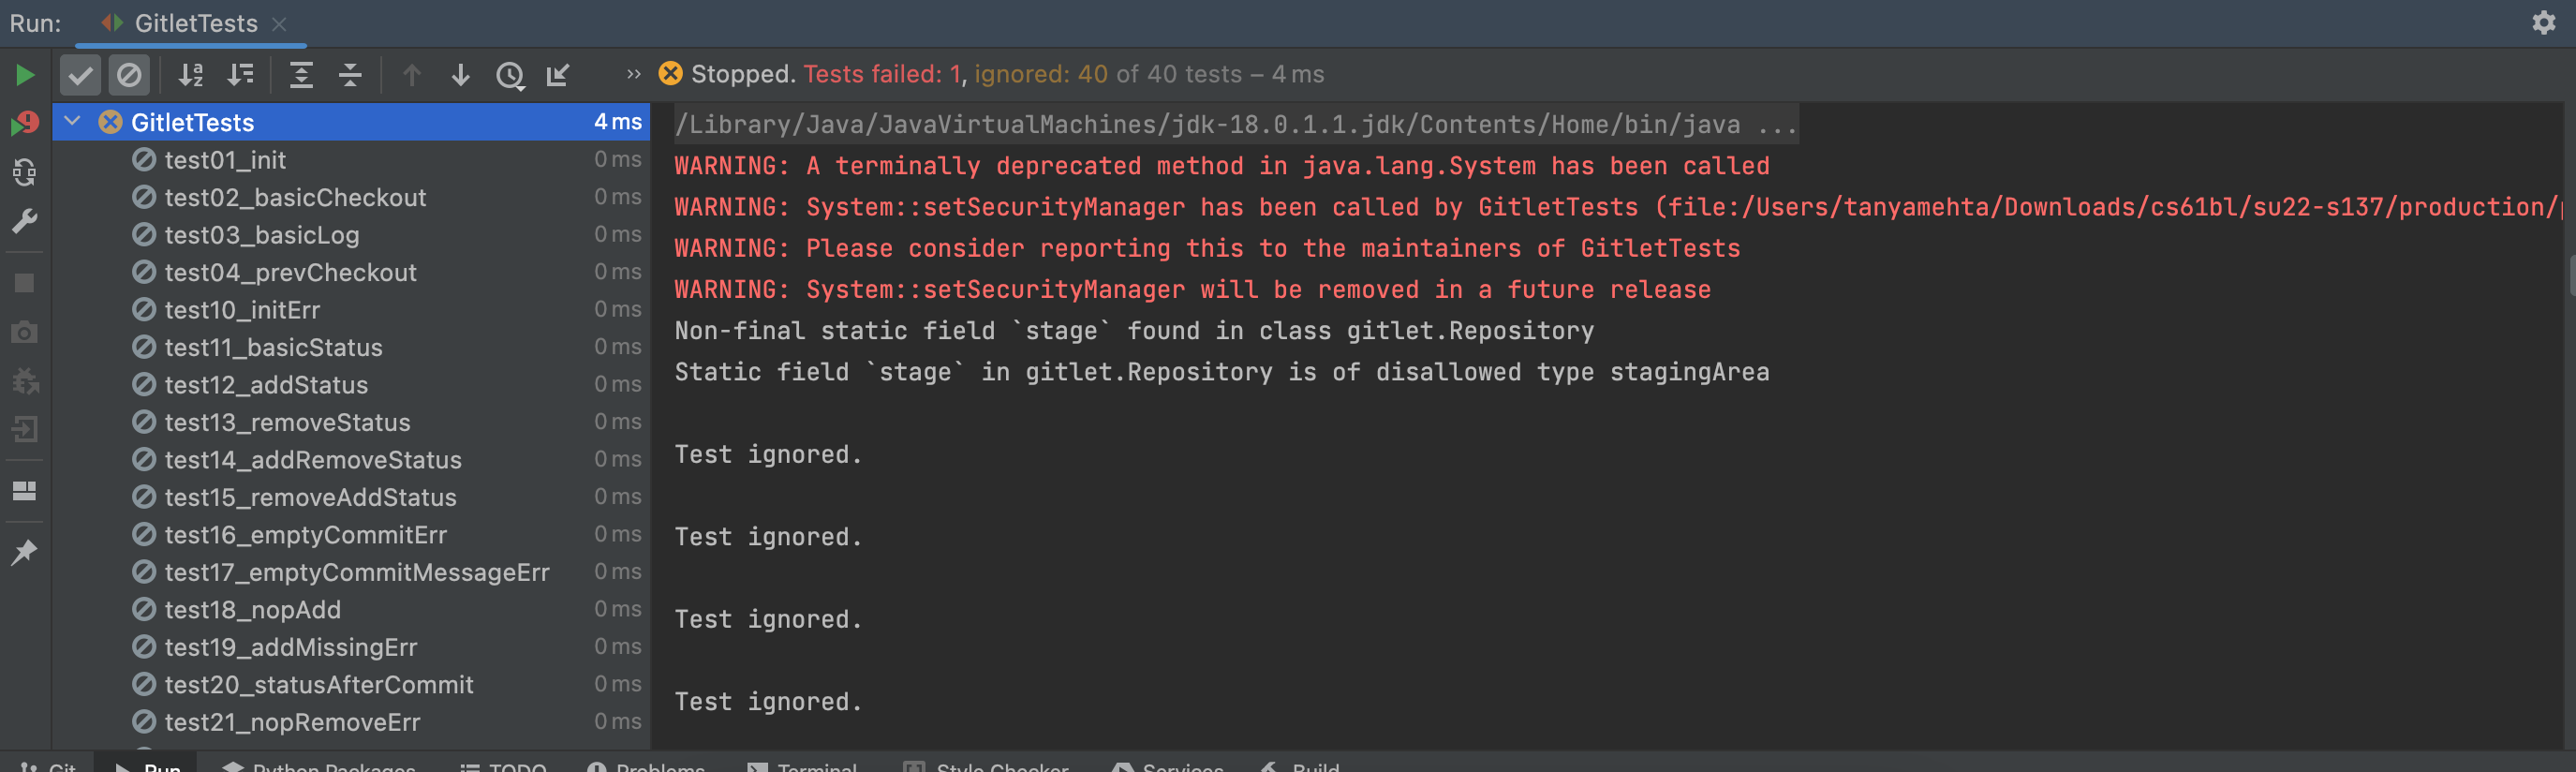The image size is (2576, 772).
Task: Click the pin tab icon
Action: 25,552
